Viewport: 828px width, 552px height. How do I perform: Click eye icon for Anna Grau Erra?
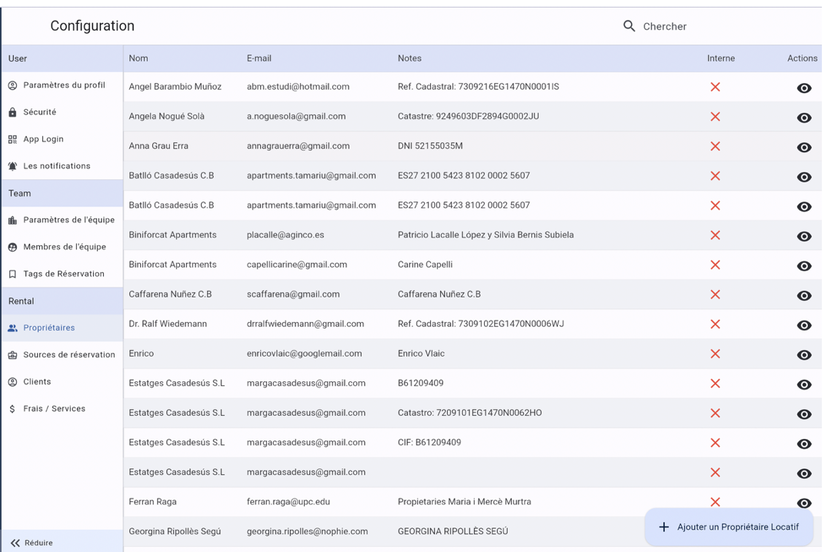804,147
